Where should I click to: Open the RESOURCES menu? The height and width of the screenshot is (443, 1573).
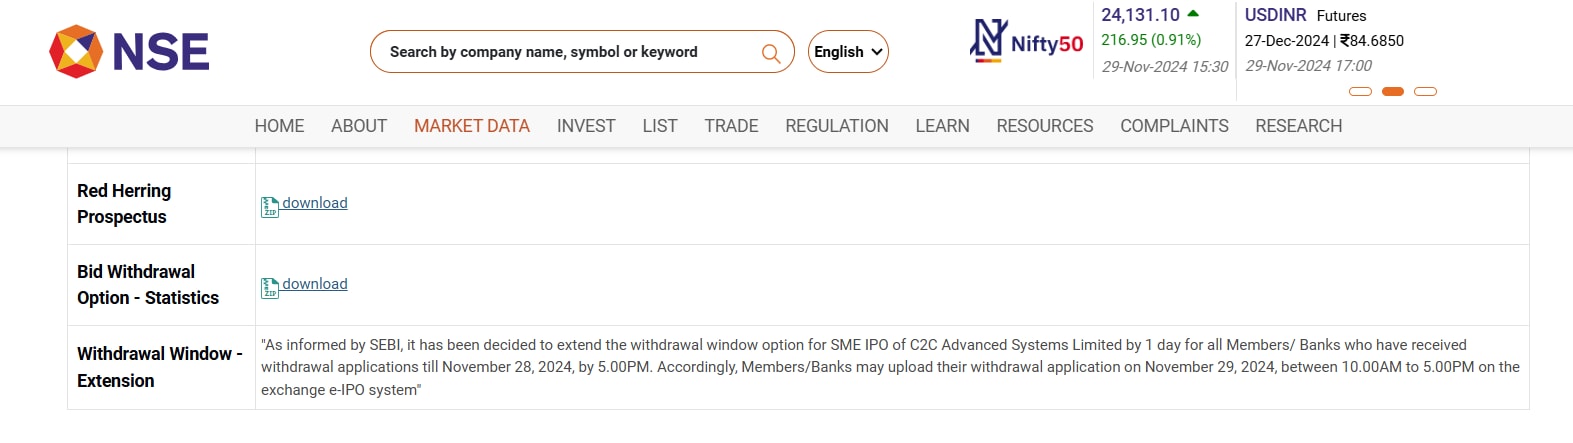pyautogui.click(x=1045, y=126)
